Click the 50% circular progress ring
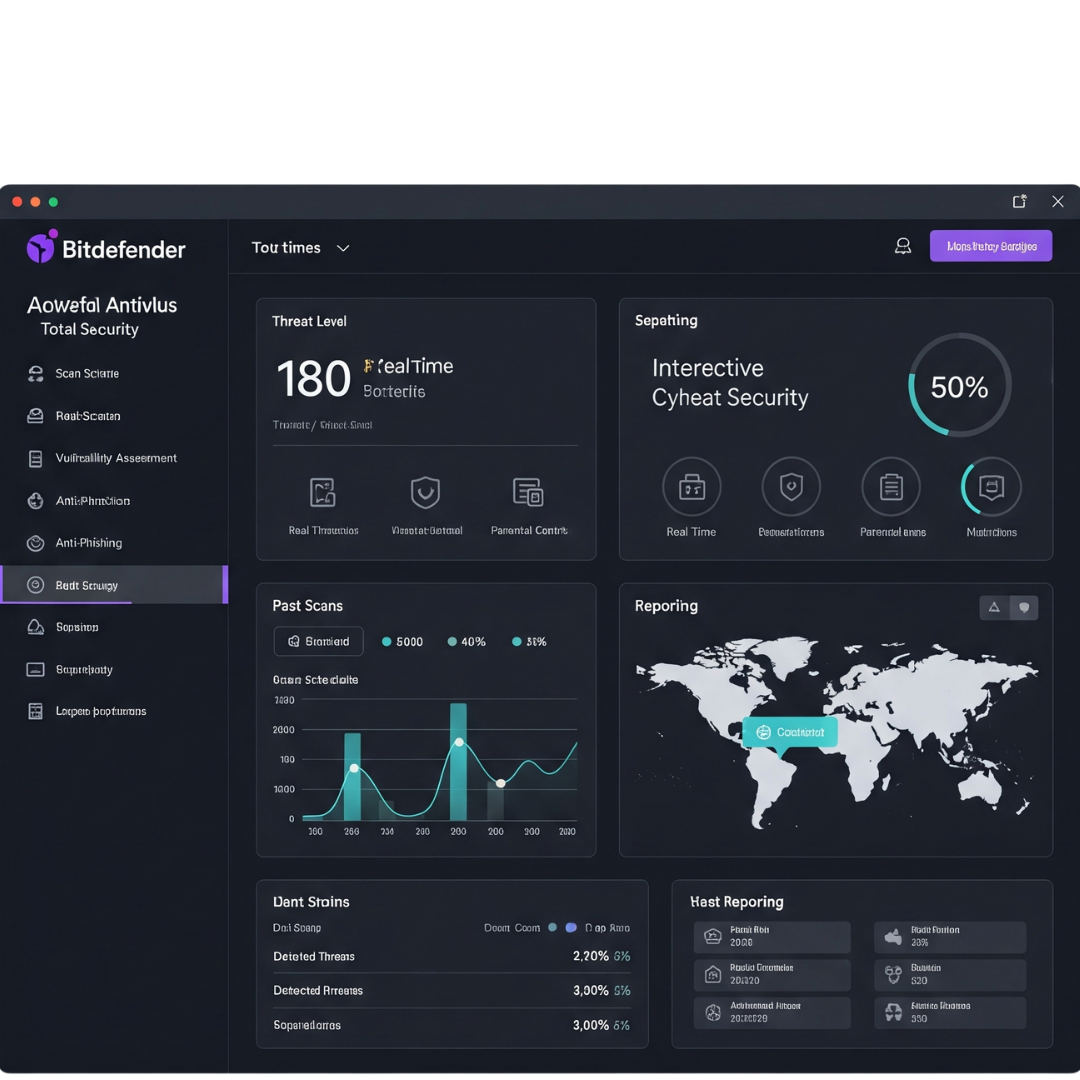The image size is (1080, 1080). (959, 385)
